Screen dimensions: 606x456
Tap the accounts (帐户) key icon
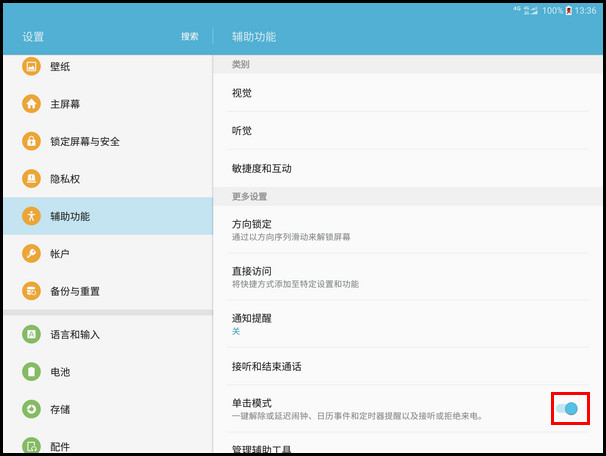click(x=31, y=254)
